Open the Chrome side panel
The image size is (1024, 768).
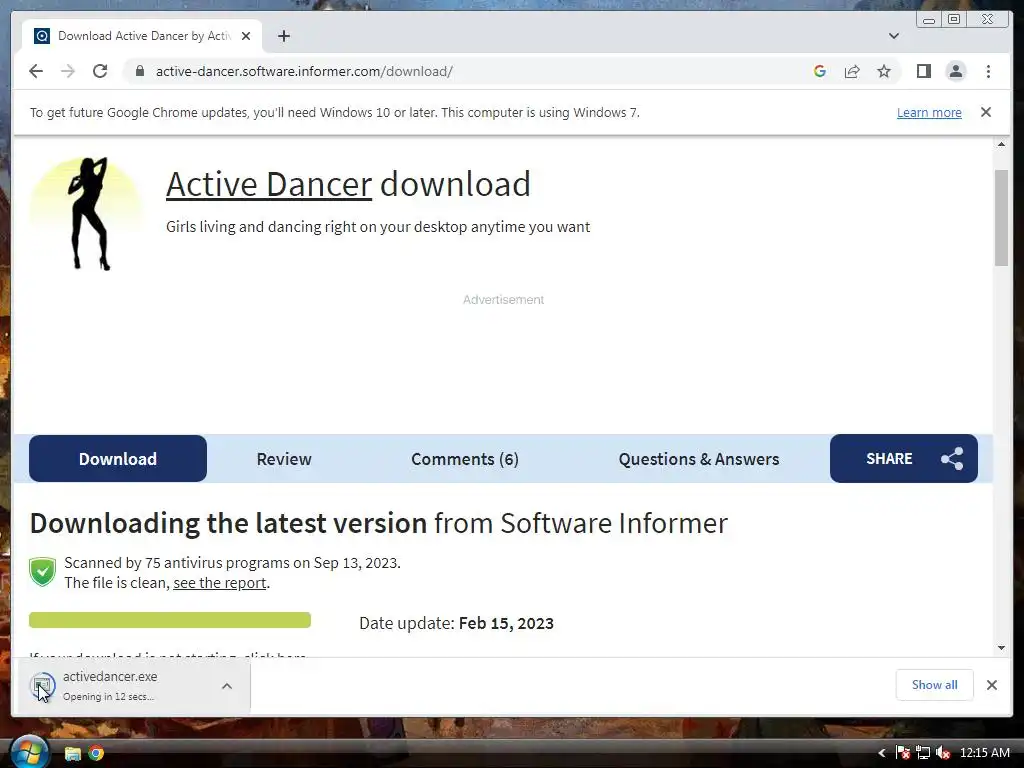[x=923, y=71]
